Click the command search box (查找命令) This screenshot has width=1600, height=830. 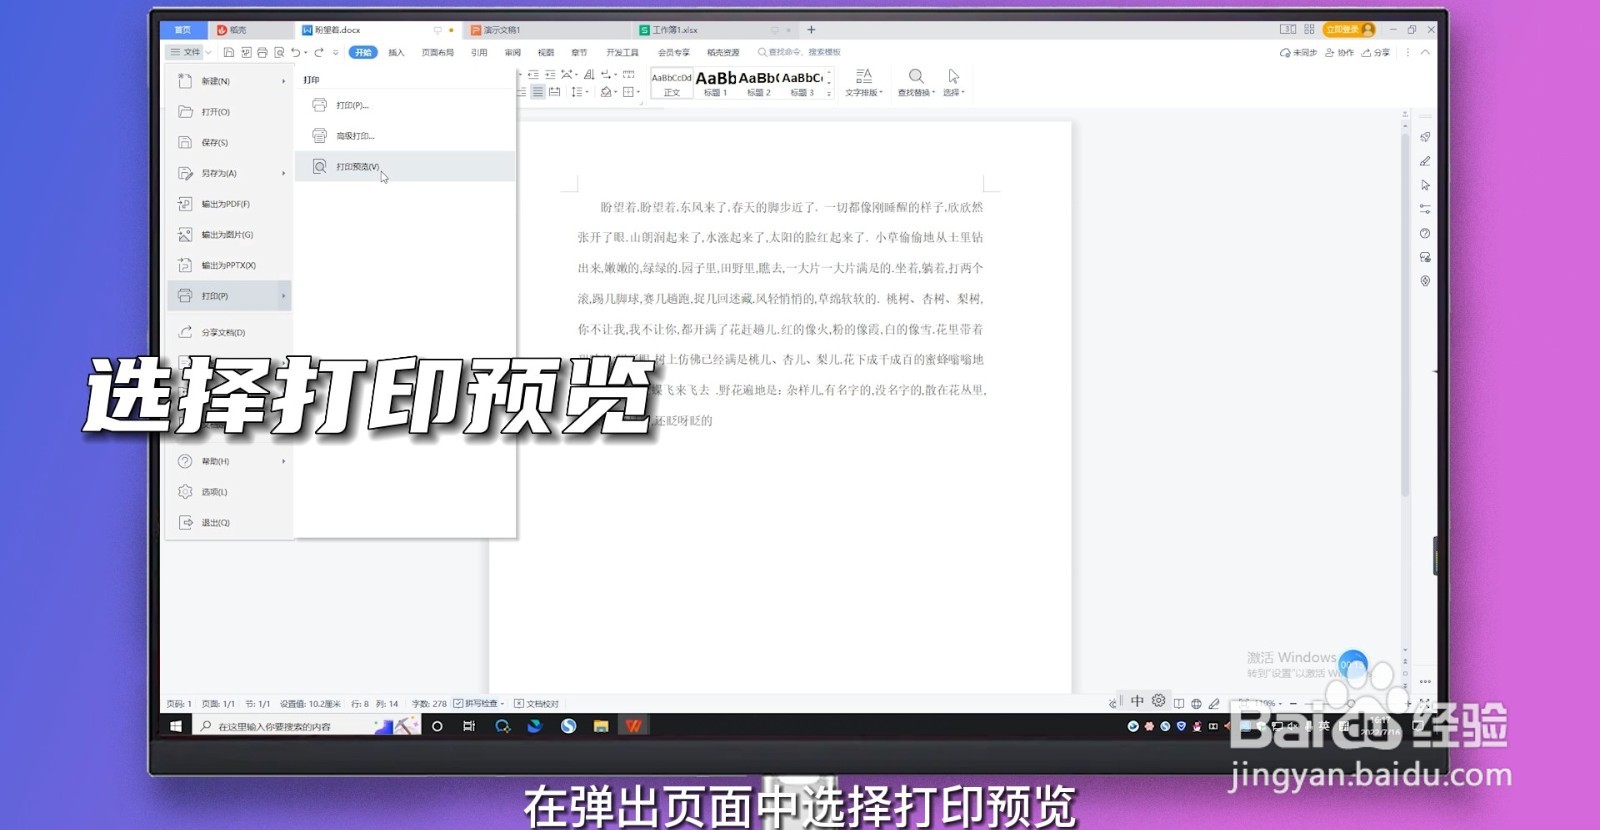pyautogui.click(x=799, y=52)
